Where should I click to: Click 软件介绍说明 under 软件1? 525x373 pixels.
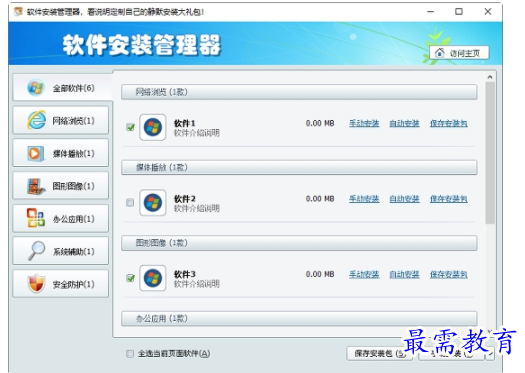click(197, 133)
